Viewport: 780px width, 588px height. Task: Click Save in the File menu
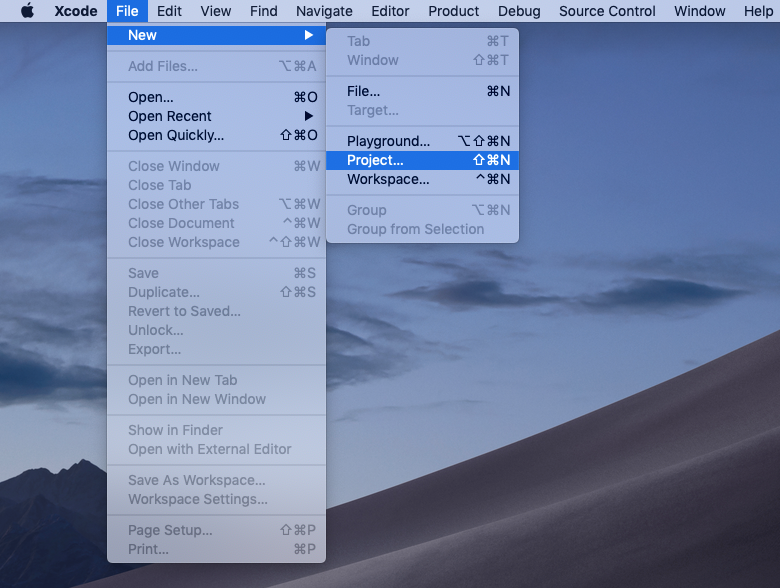[x=216, y=273]
